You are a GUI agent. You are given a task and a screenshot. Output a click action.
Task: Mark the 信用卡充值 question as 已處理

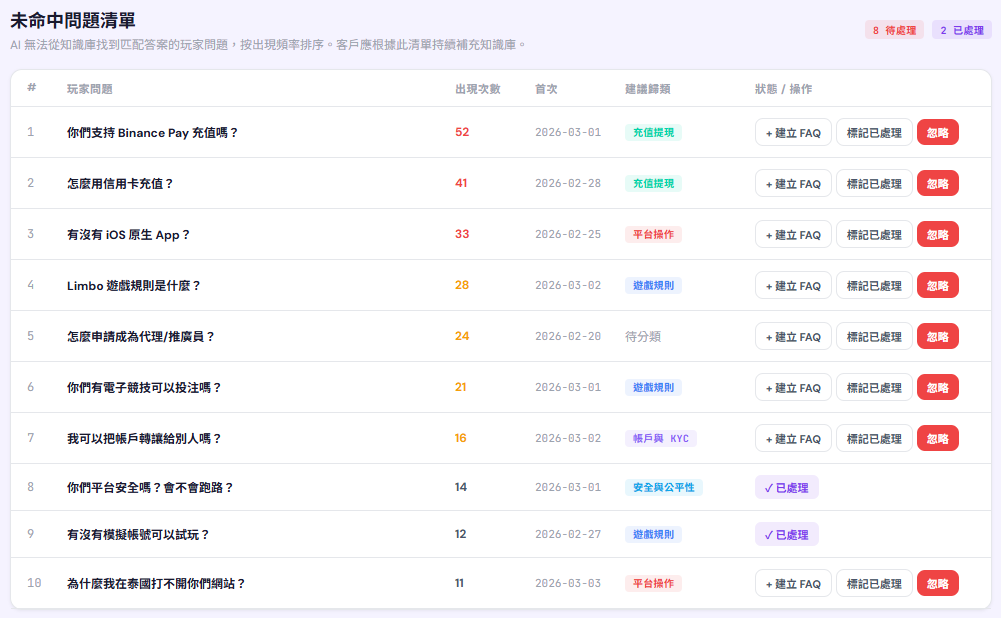click(x=873, y=183)
